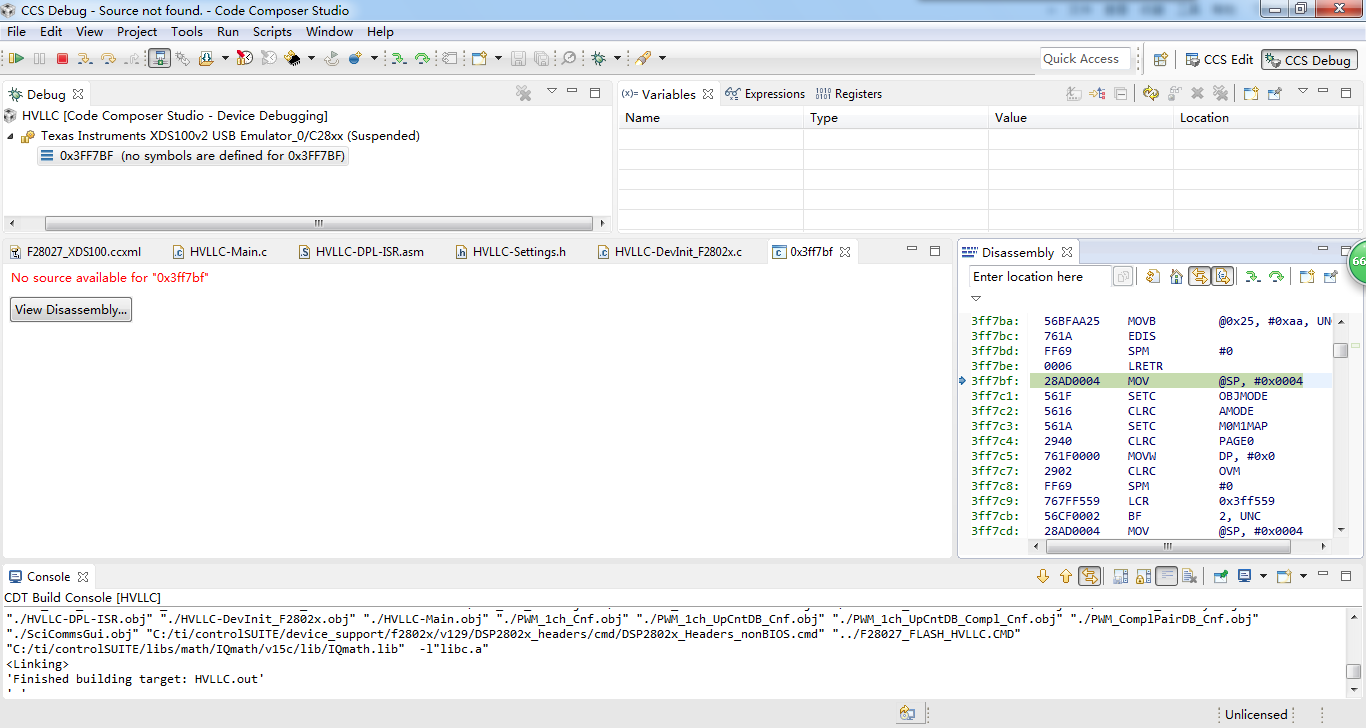Click Previous Error up arrow in Console
1366x728 pixels.
click(x=1066, y=576)
